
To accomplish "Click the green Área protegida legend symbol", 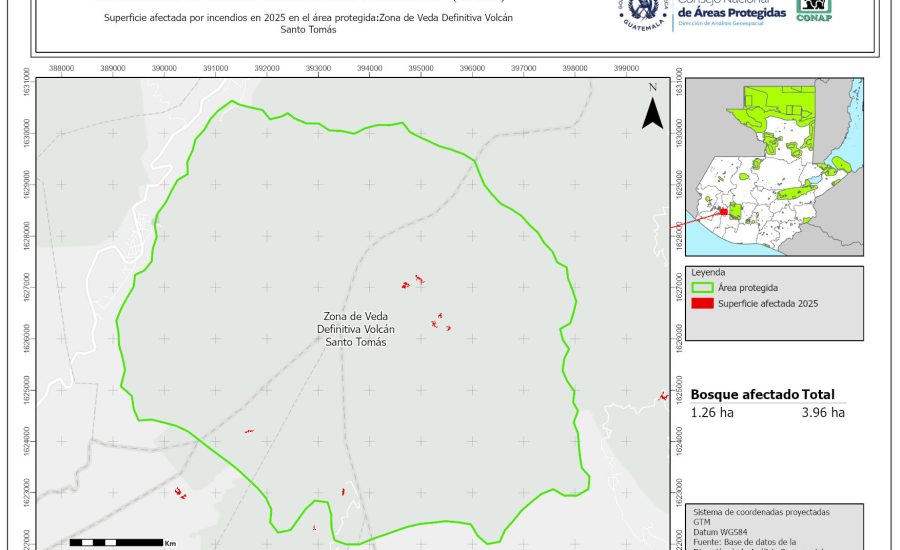I will 703,287.
